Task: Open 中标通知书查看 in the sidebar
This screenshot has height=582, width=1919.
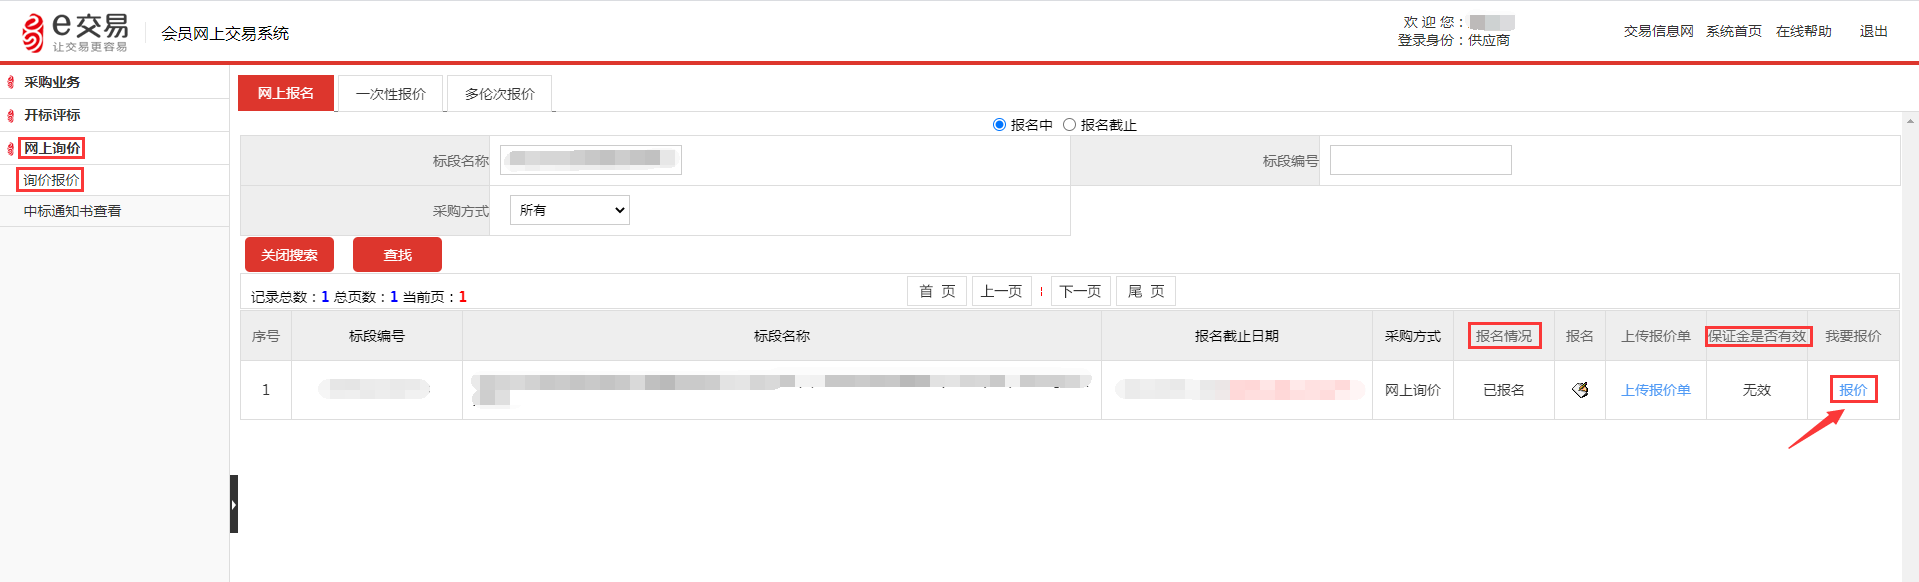Action: tap(72, 211)
